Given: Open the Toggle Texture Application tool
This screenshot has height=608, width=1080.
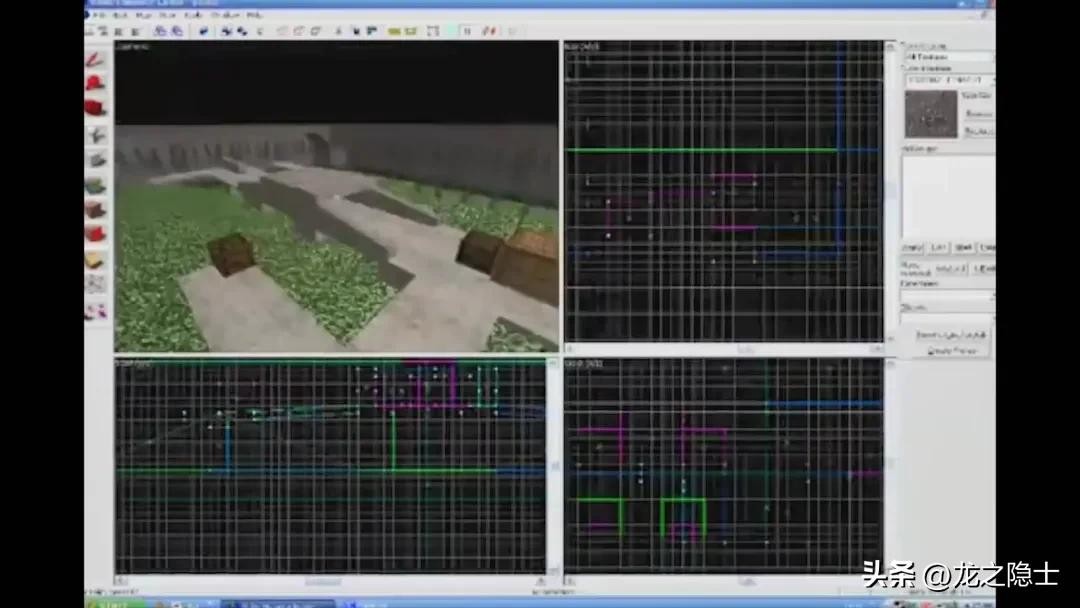Looking at the screenshot, I should pyautogui.click(x=96, y=185).
